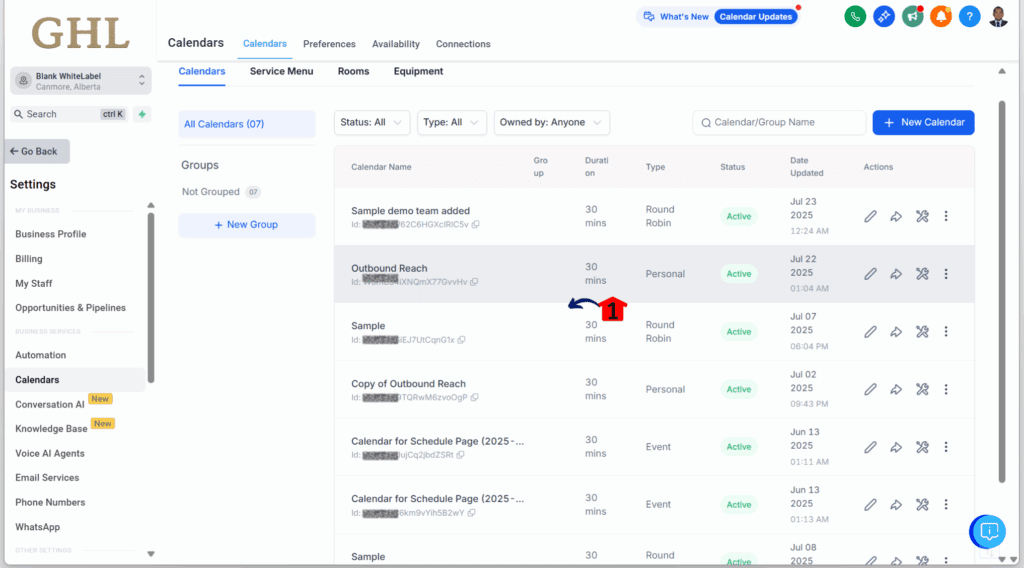Open the blue help question icon
Screen dimensions: 1024x568
(x=970, y=16)
